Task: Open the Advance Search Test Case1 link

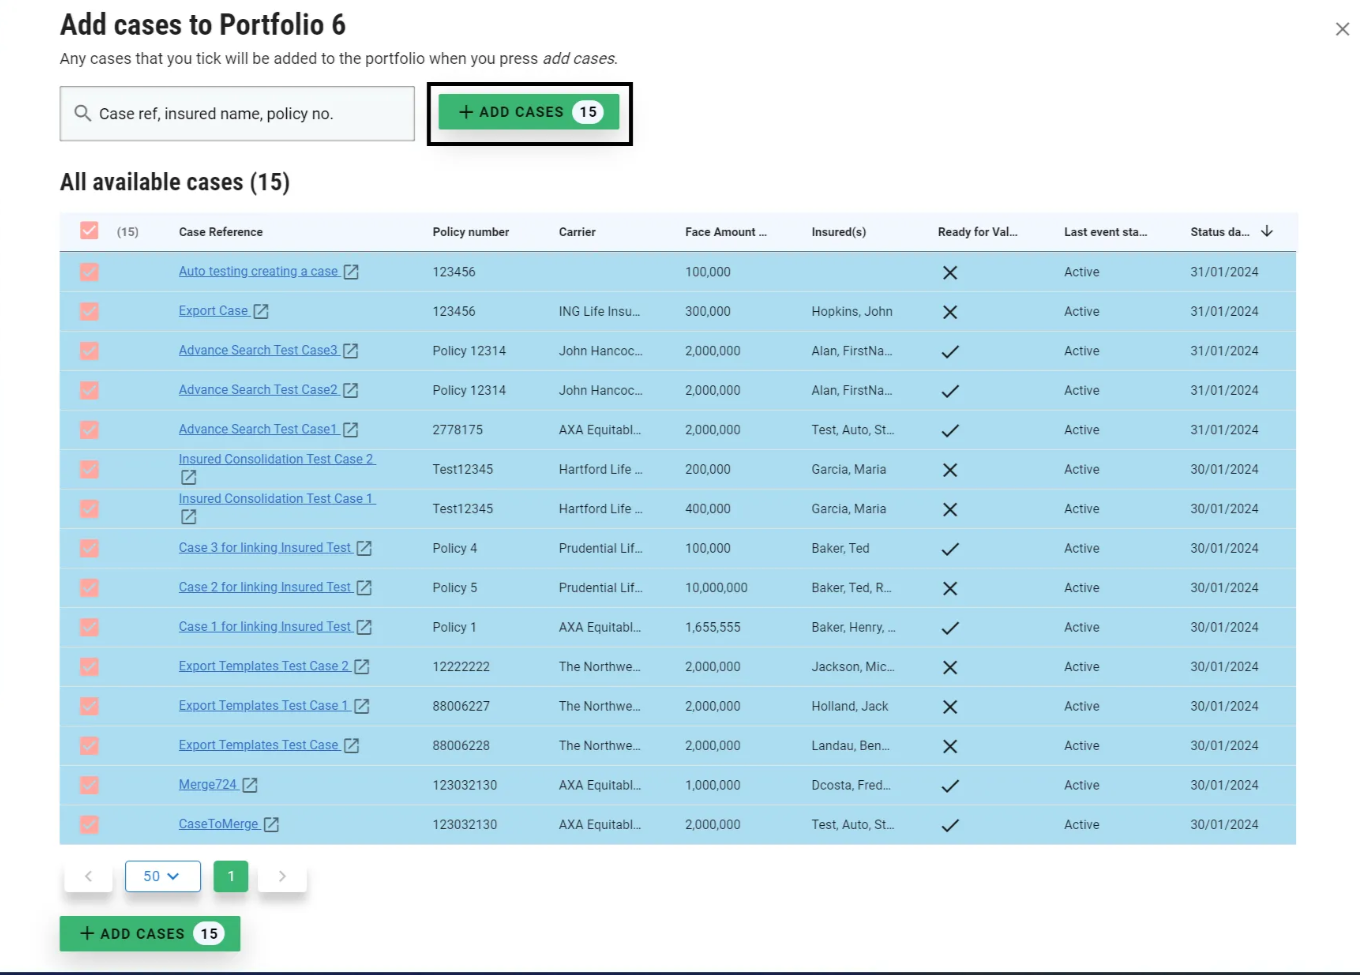Action: click(x=258, y=430)
